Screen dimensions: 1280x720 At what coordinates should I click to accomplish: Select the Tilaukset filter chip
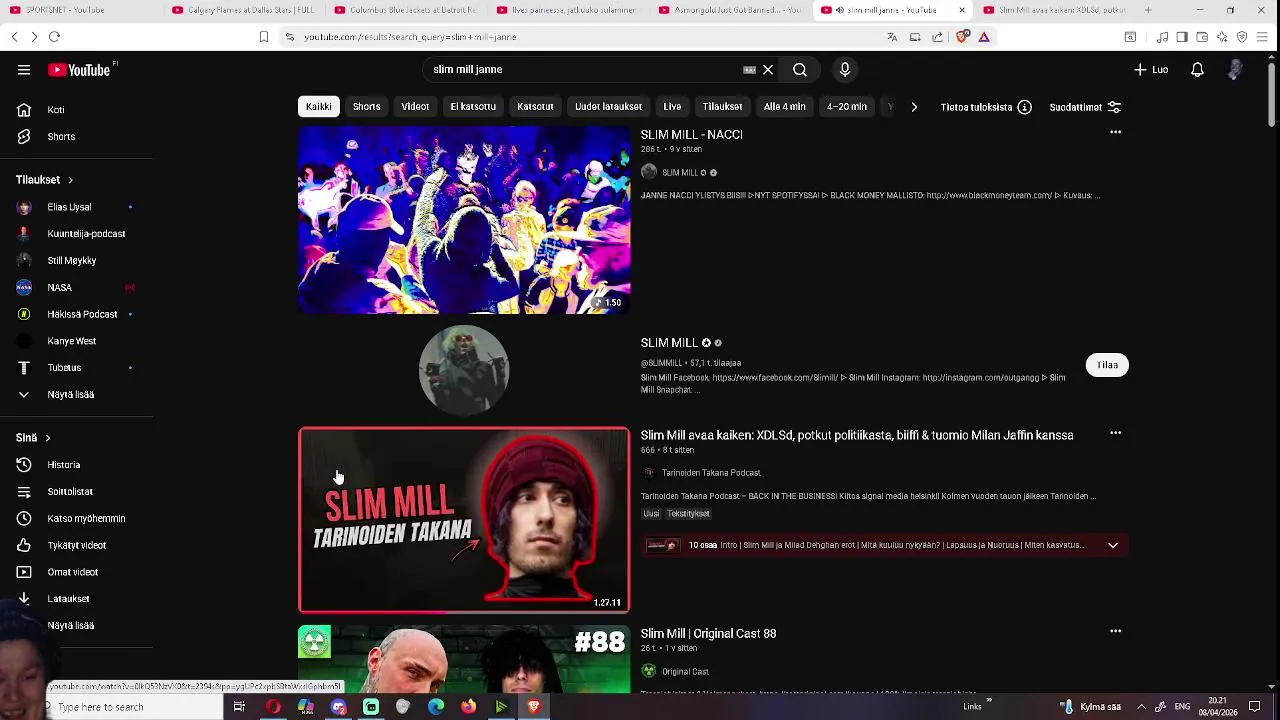[x=722, y=107]
